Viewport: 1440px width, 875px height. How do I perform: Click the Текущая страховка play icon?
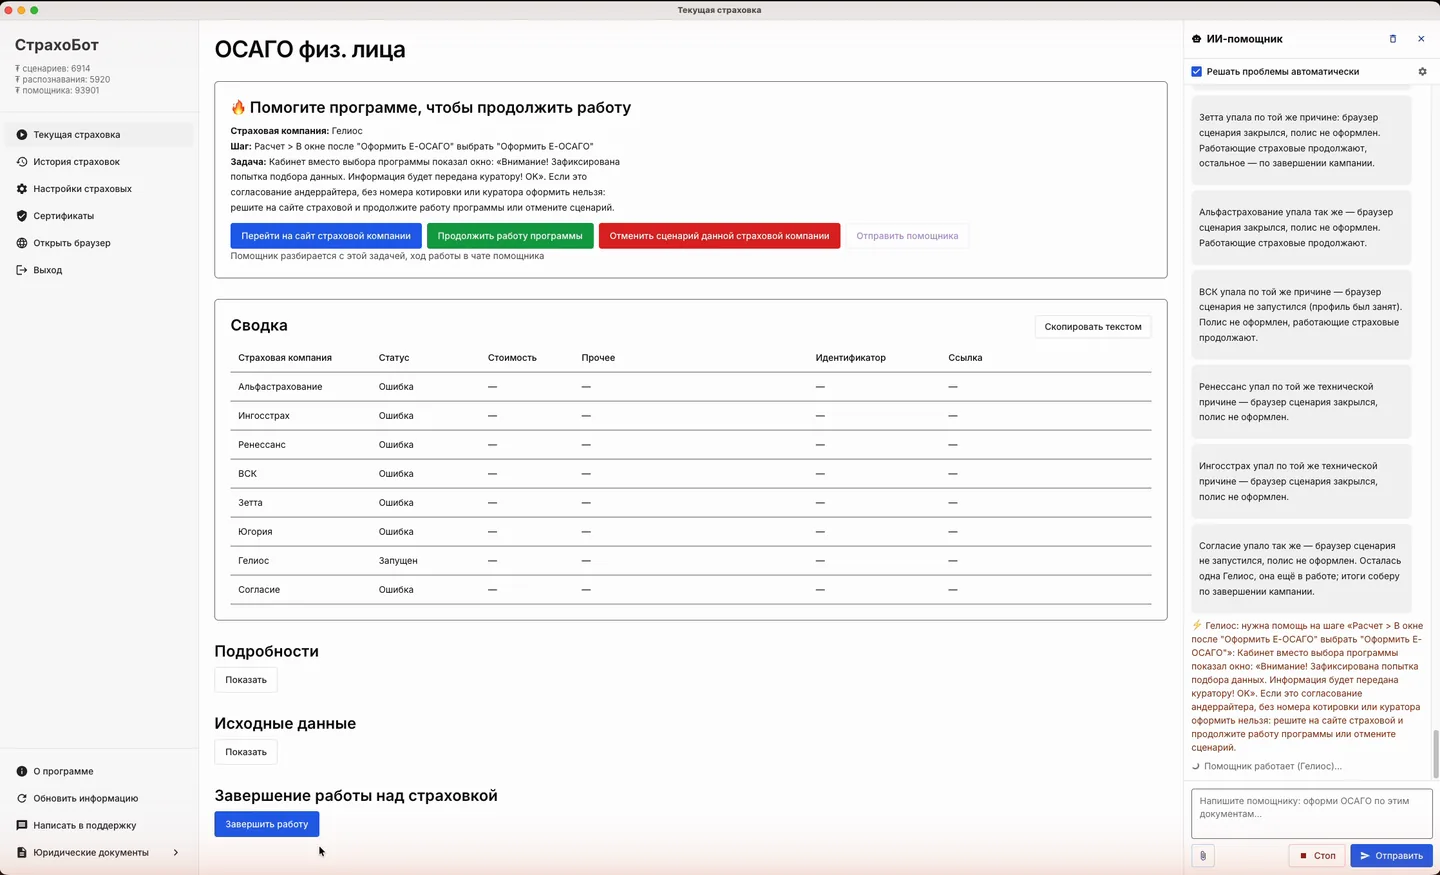pos(22,135)
